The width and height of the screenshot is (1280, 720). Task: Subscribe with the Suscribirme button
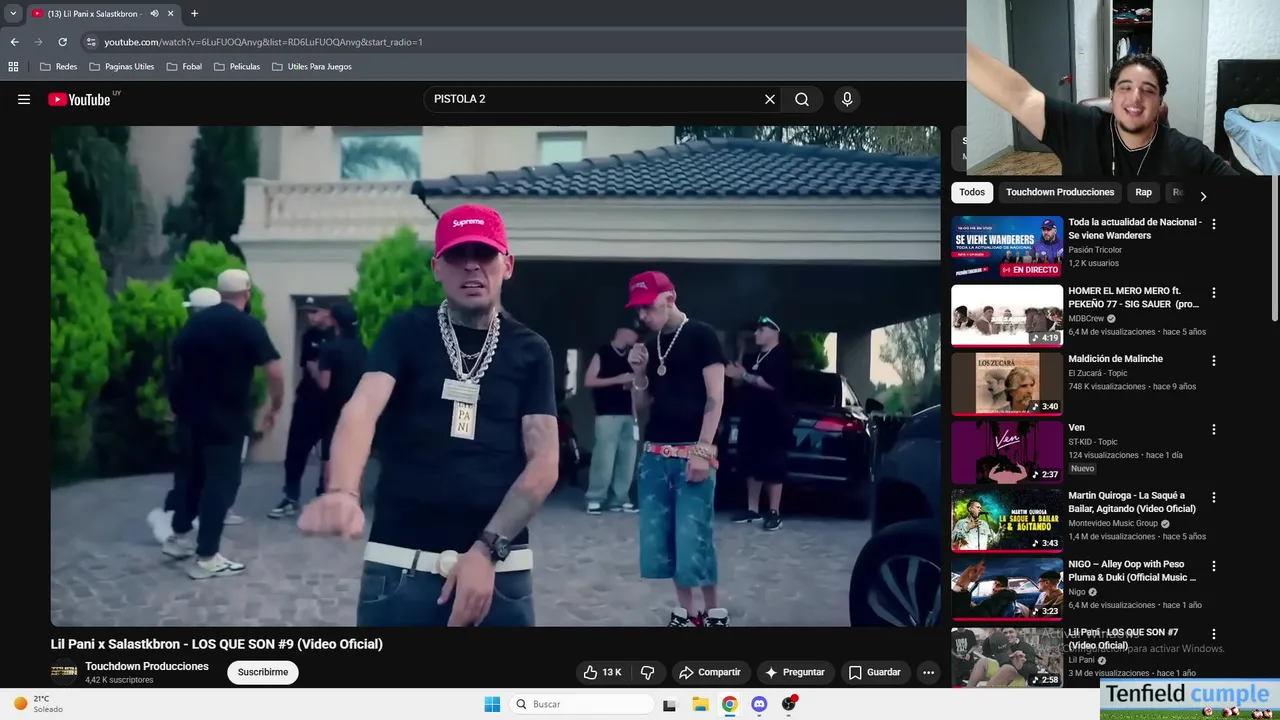point(263,672)
